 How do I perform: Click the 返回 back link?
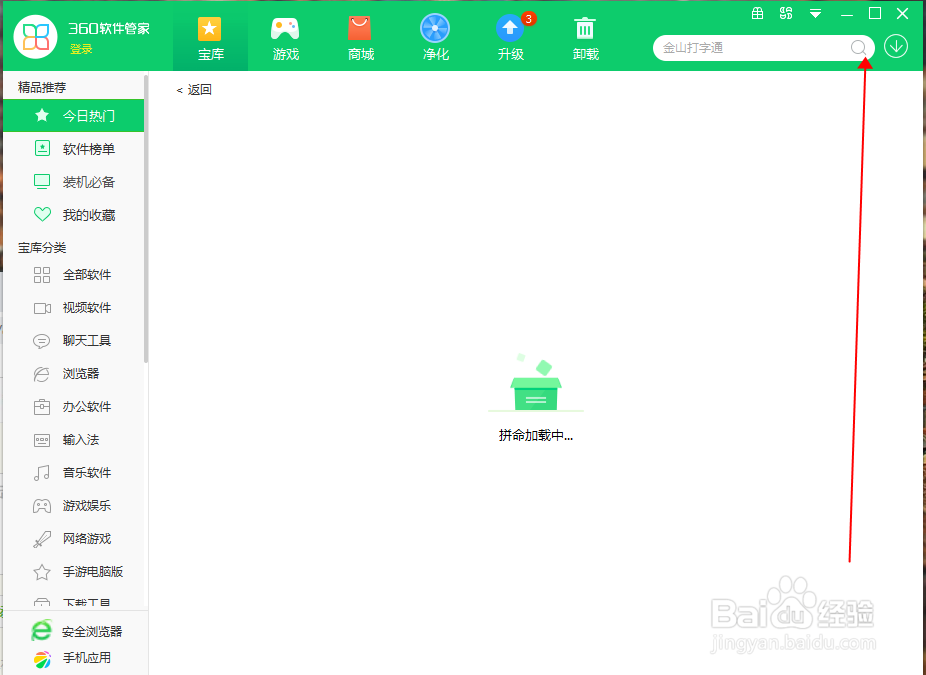coord(194,90)
